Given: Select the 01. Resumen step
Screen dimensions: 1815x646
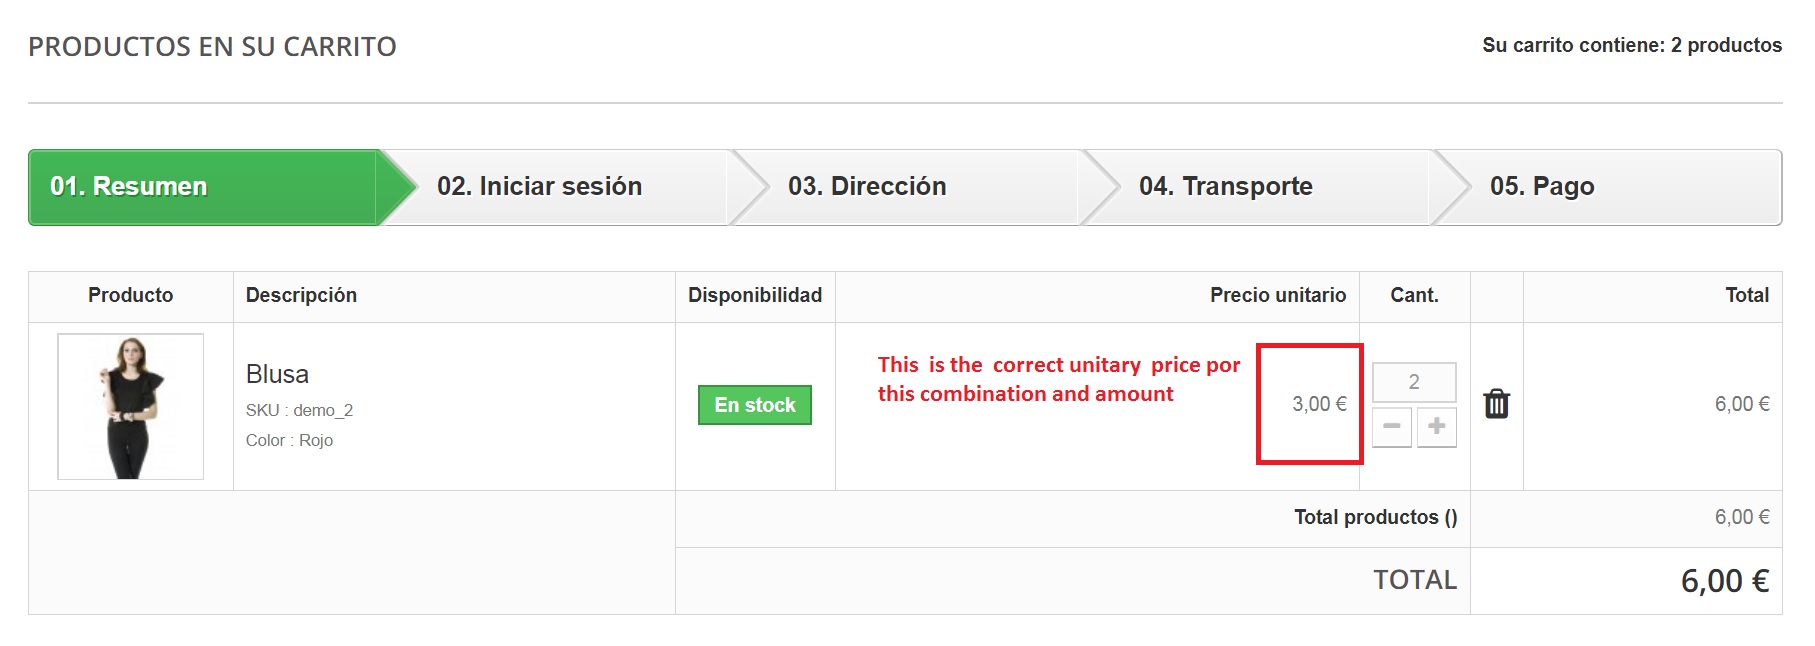Looking at the screenshot, I should point(129,187).
